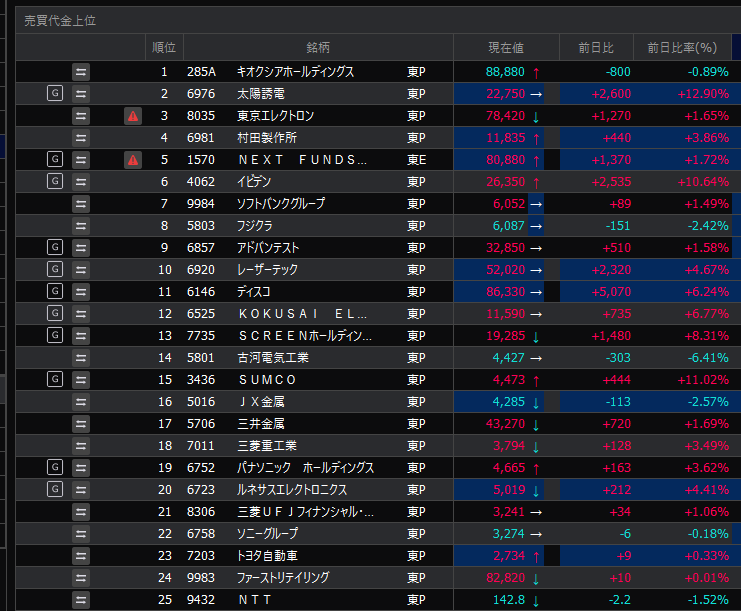Click the G icon in SUMCO row
Image resolution: width=741 pixels, height=611 pixels.
(x=55, y=379)
